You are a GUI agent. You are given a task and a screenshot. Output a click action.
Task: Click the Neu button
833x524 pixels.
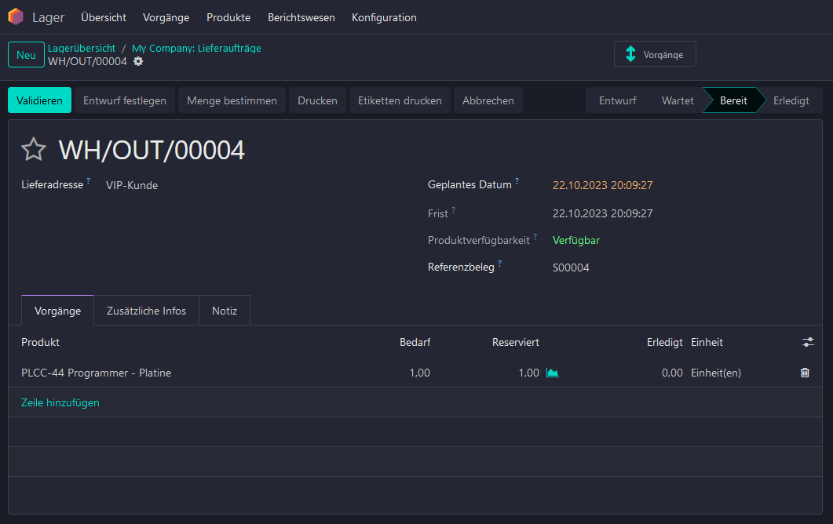click(x=26, y=55)
